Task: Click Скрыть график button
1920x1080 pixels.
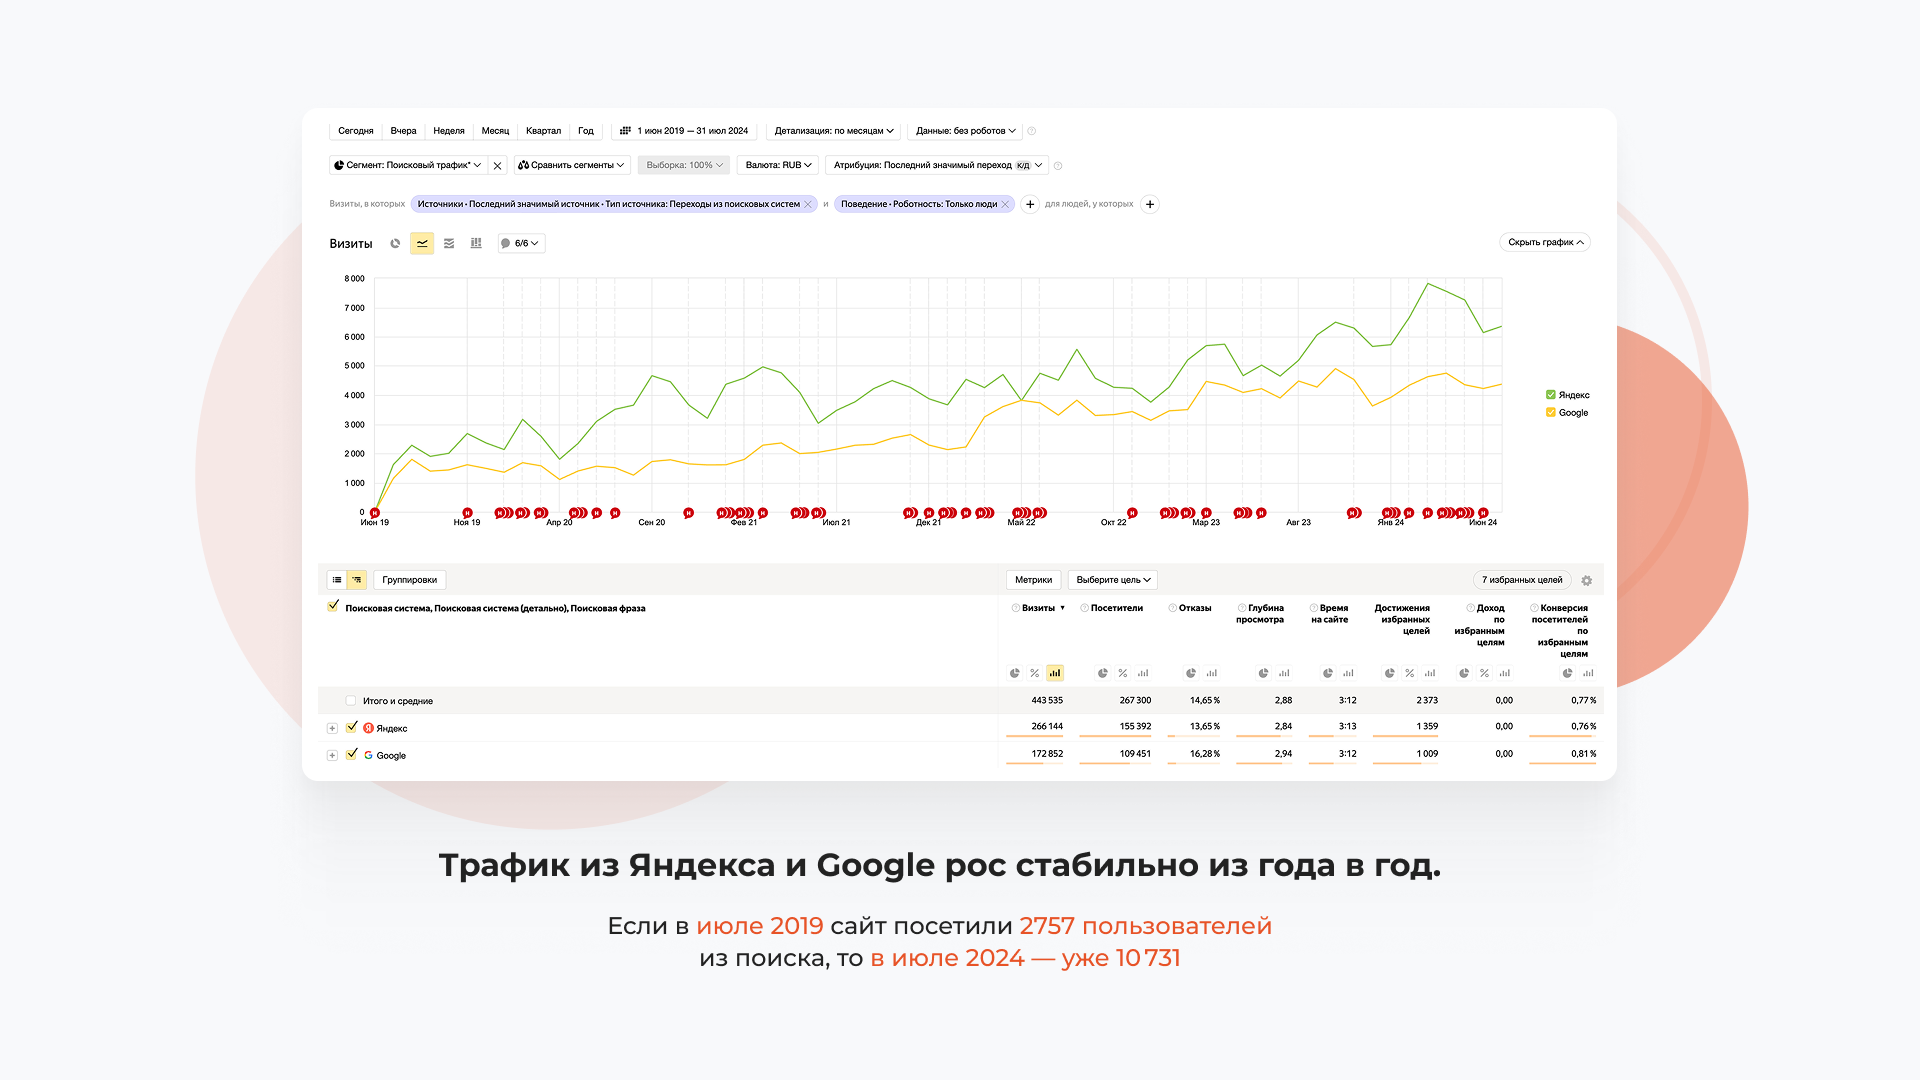Action: 1544,242
